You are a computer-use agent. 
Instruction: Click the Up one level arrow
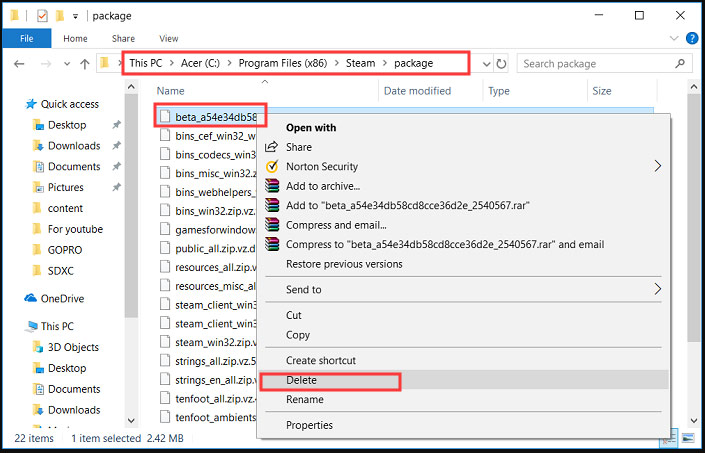coord(85,64)
